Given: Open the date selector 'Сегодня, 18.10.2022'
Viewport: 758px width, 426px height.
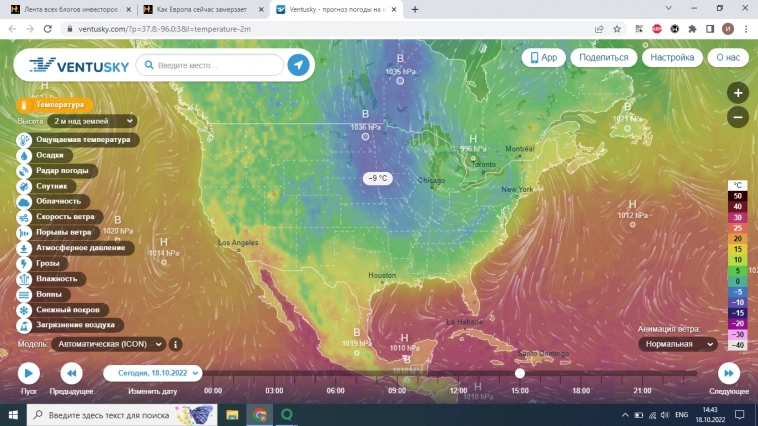Looking at the screenshot, I should click(153, 373).
